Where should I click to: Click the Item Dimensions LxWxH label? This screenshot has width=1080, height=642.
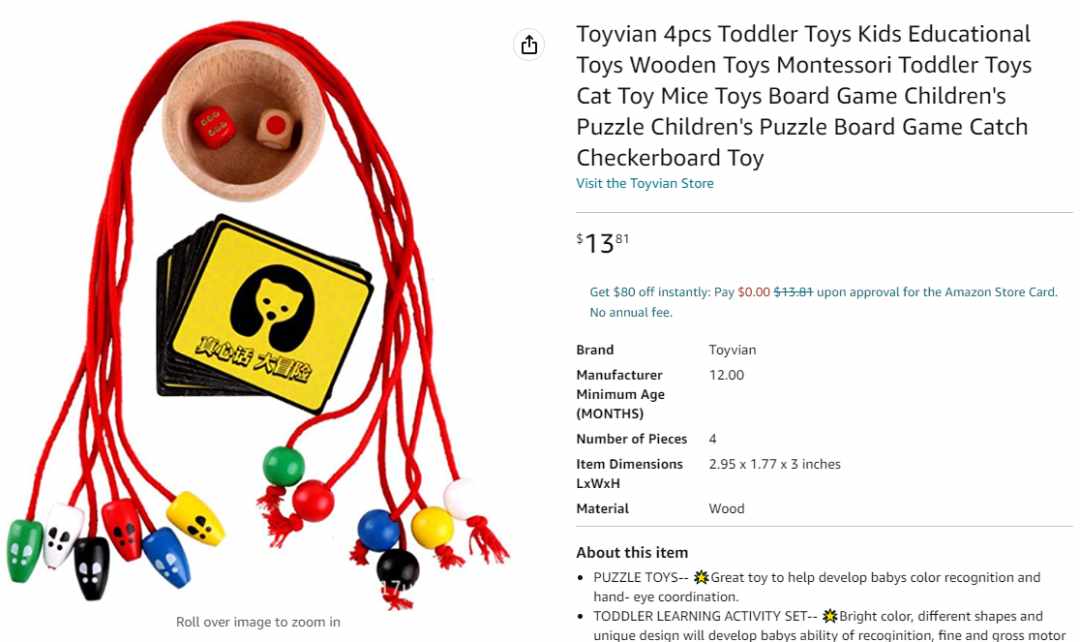click(x=630, y=473)
